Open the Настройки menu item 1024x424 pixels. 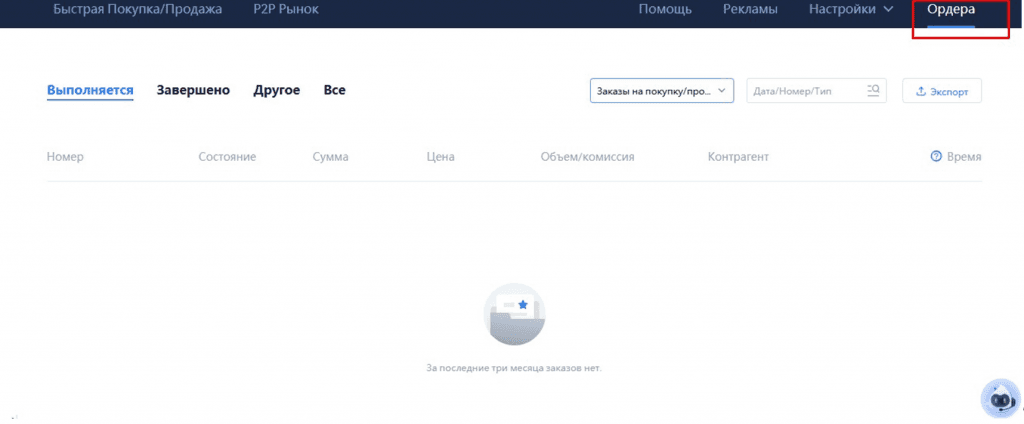click(x=842, y=9)
